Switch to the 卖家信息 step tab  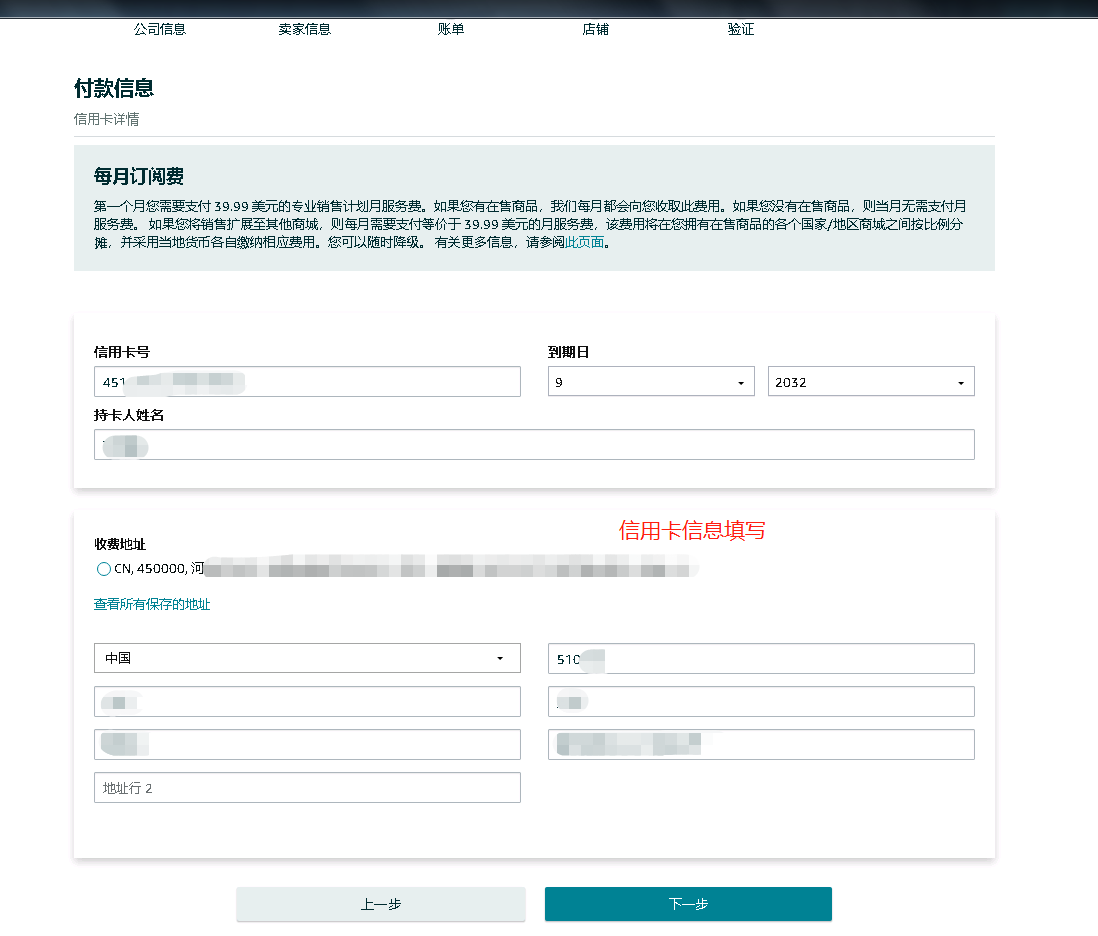click(304, 29)
